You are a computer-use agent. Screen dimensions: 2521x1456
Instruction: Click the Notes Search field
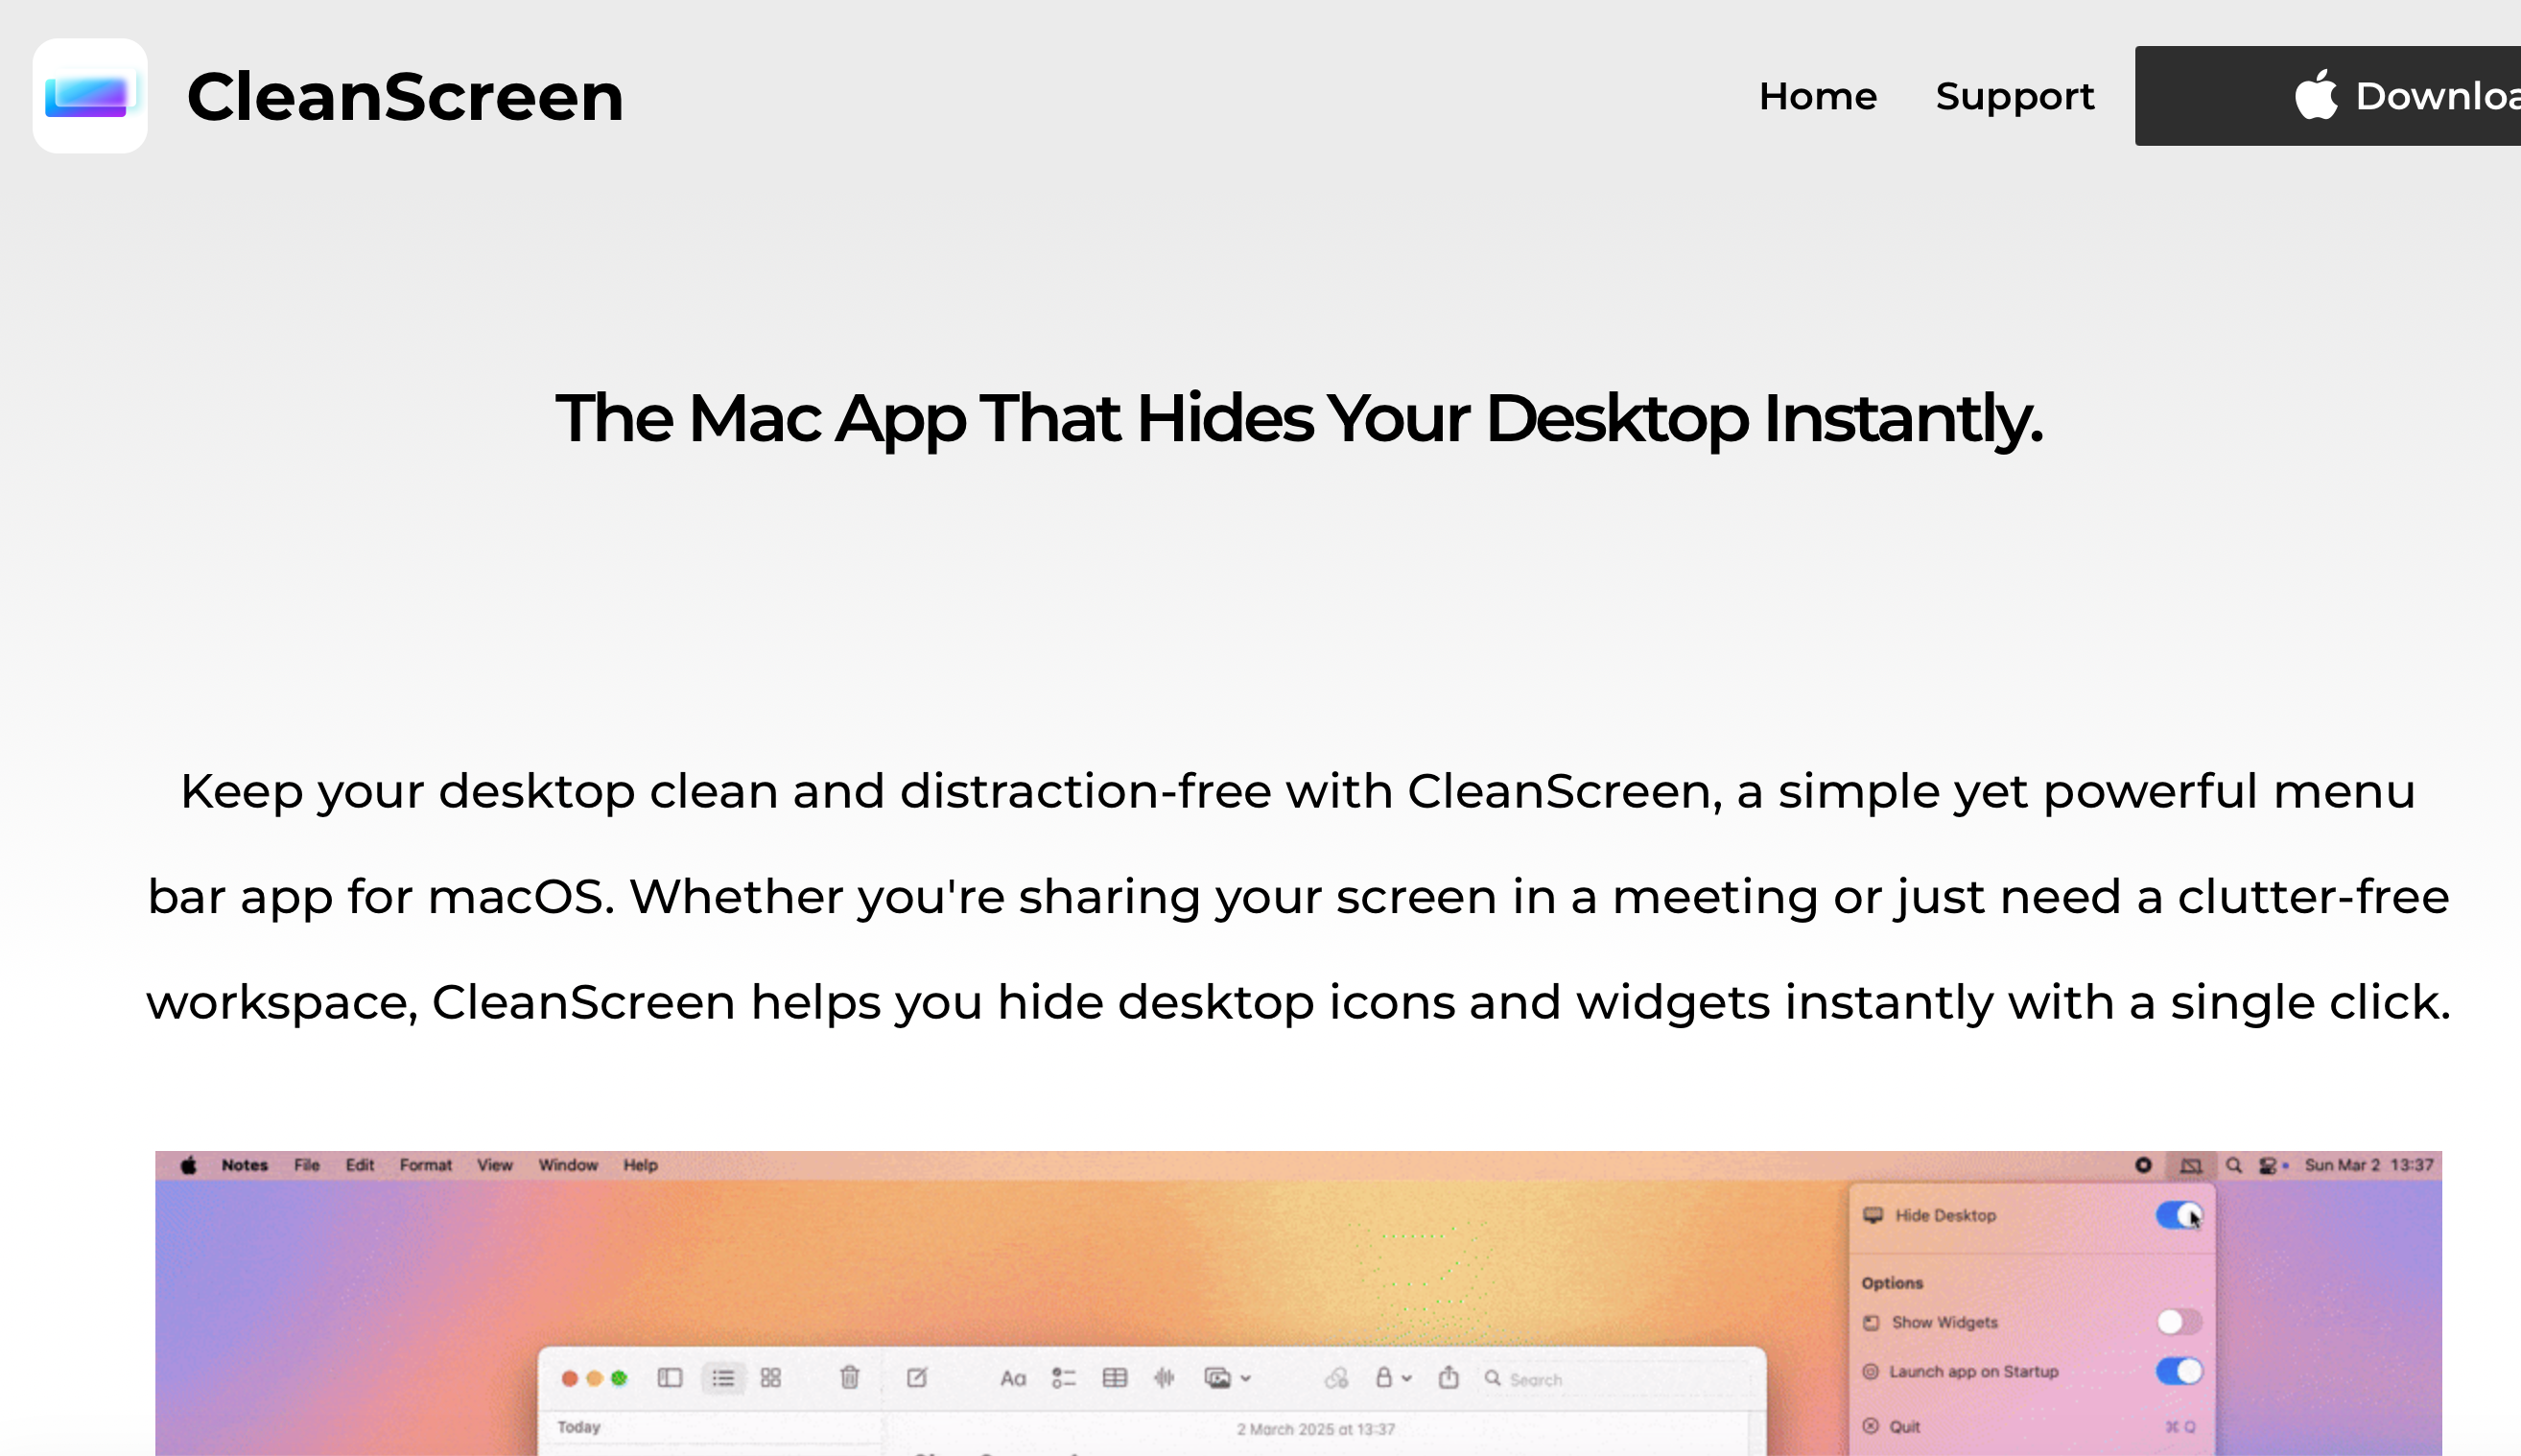click(1535, 1379)
